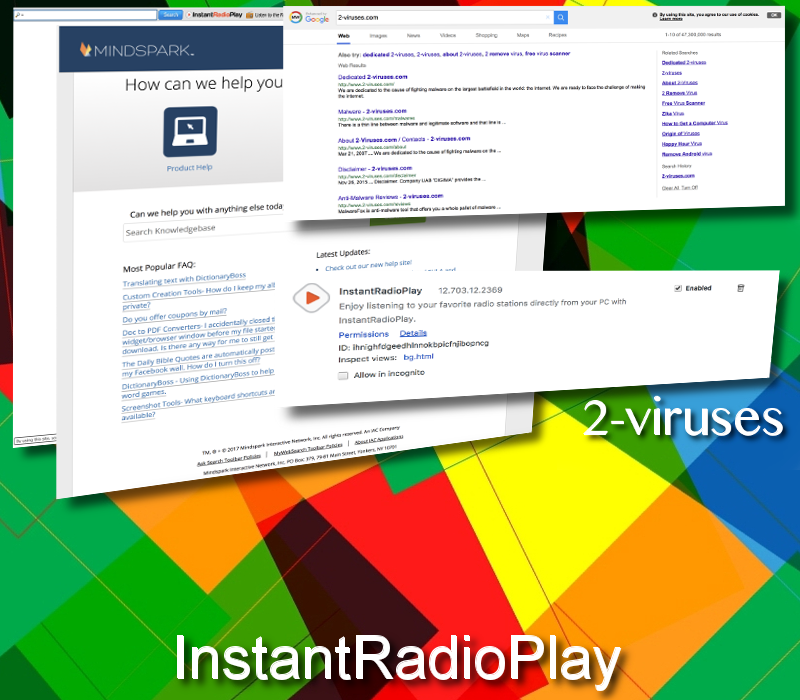Click Turn Off under Search History
The width and height of the screenshot is (800, 700).
pyautogui.click(x=690, y=188)
